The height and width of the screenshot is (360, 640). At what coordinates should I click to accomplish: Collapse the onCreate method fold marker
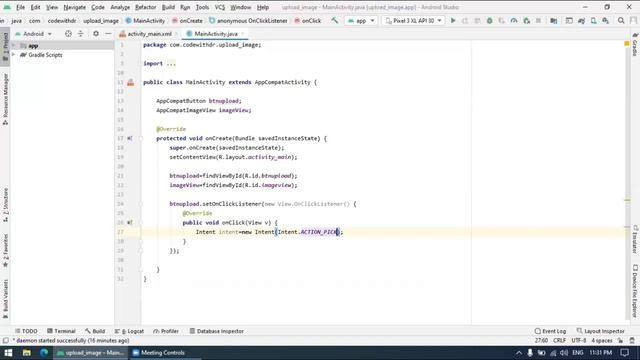[x=141, y=138]
